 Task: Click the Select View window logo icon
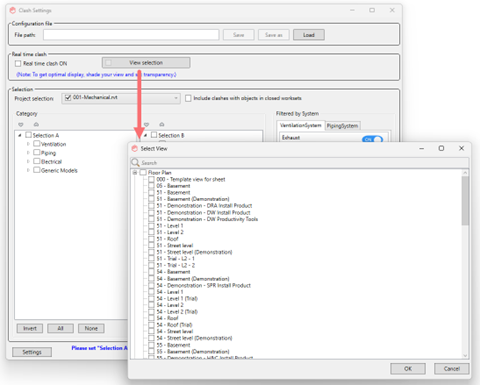click(x=135, y=148)
